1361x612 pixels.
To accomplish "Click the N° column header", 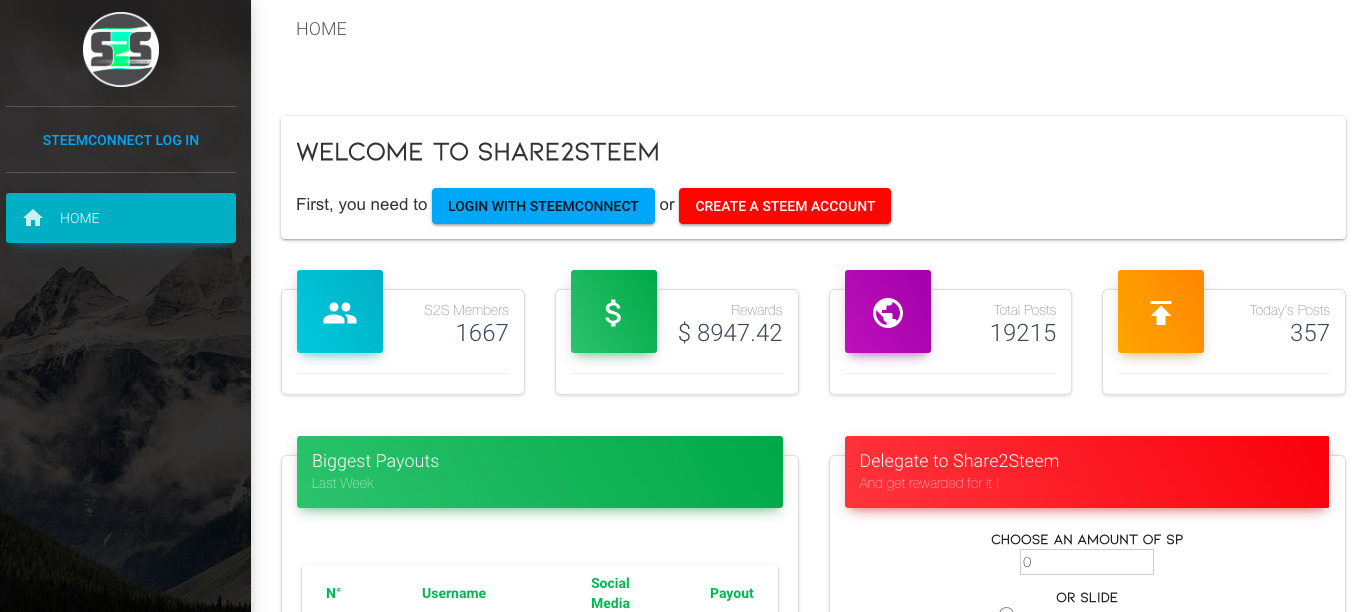I will [x=334, y=593].
